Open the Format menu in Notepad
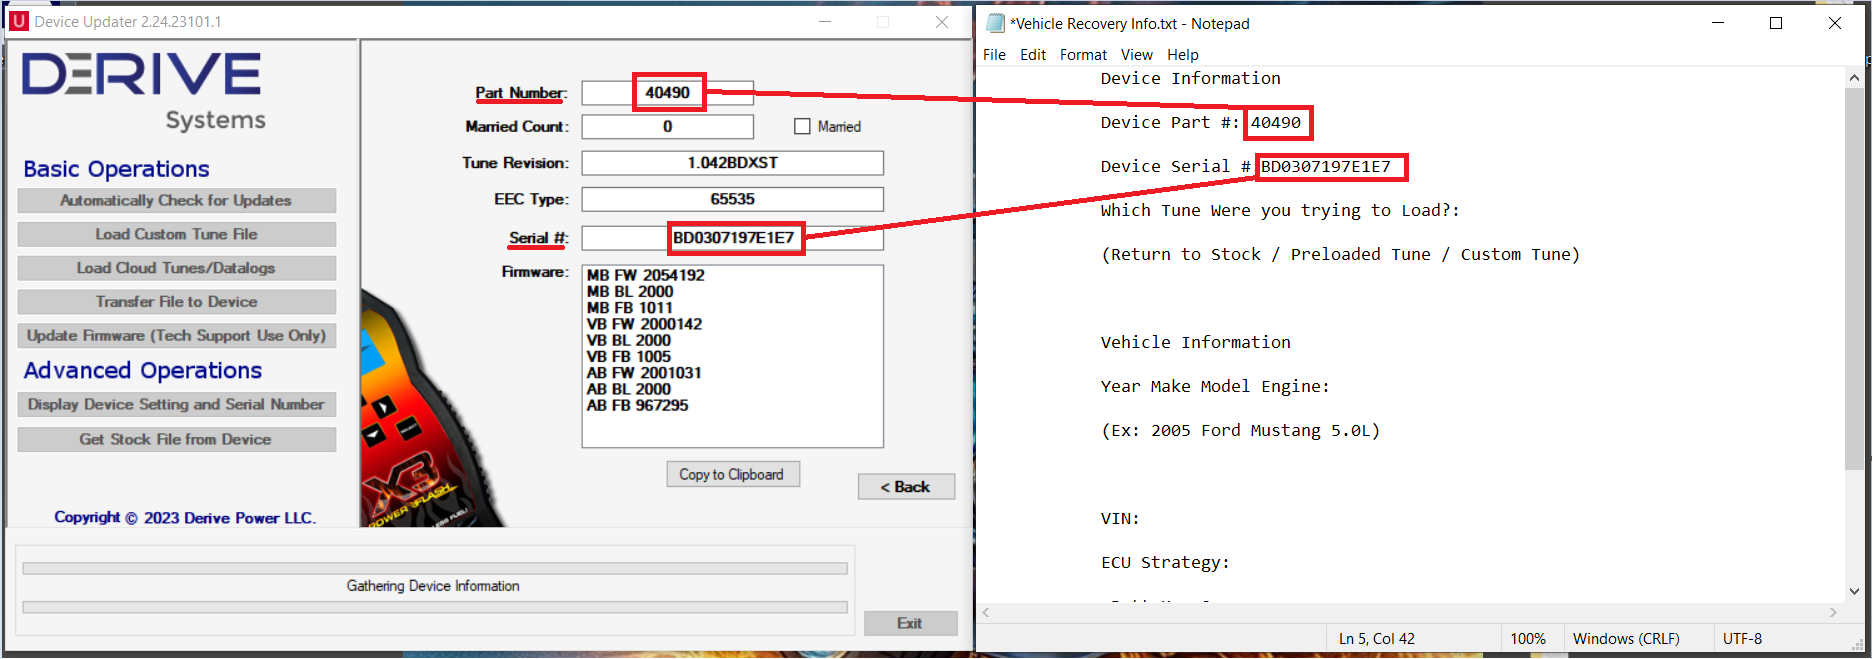Viewport: 1872px width, 659px height. pyautogui.click(x=1083, y=55)
